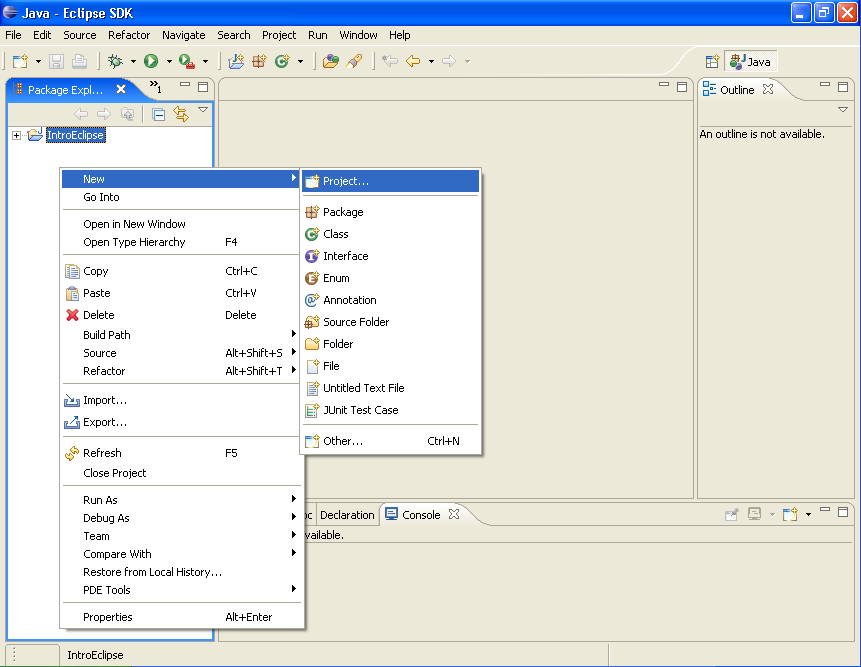Expand the IntroEclipse project tree node
The width and height of the screenshot is (861, 667).
16,135
